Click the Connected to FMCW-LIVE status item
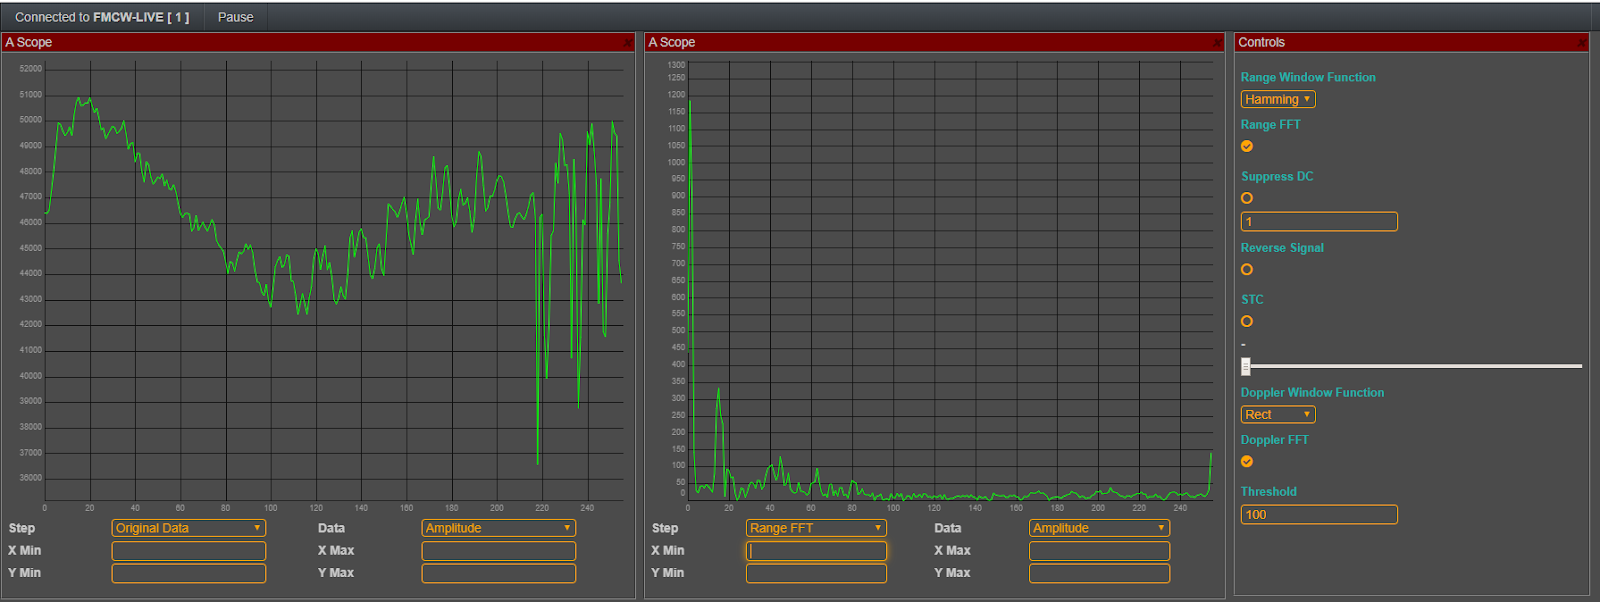1600x602 pixels. click(102, 17)
